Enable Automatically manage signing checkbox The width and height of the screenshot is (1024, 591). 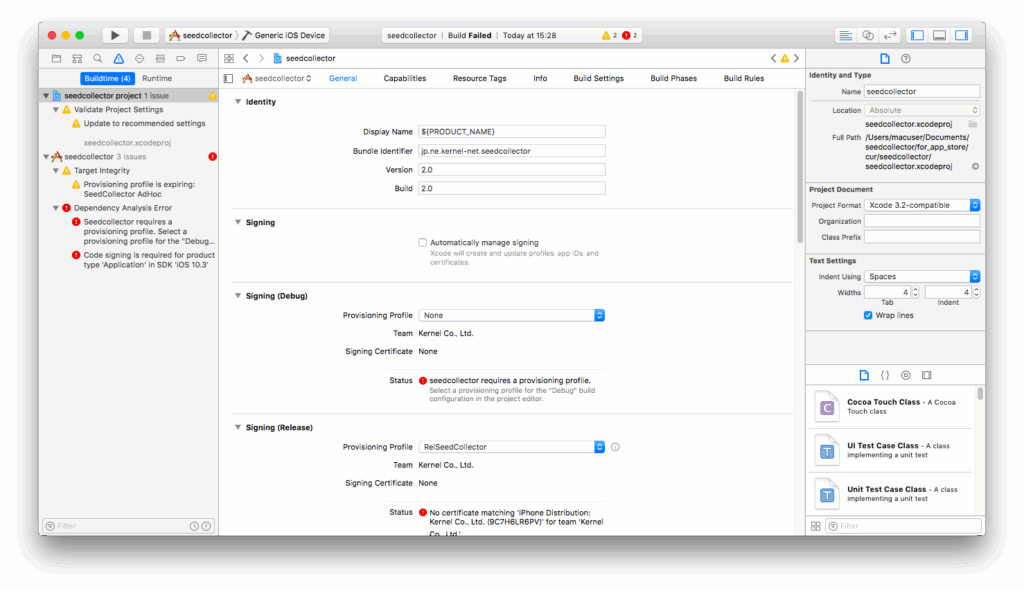pyautogui.click(x=422, y=242)
